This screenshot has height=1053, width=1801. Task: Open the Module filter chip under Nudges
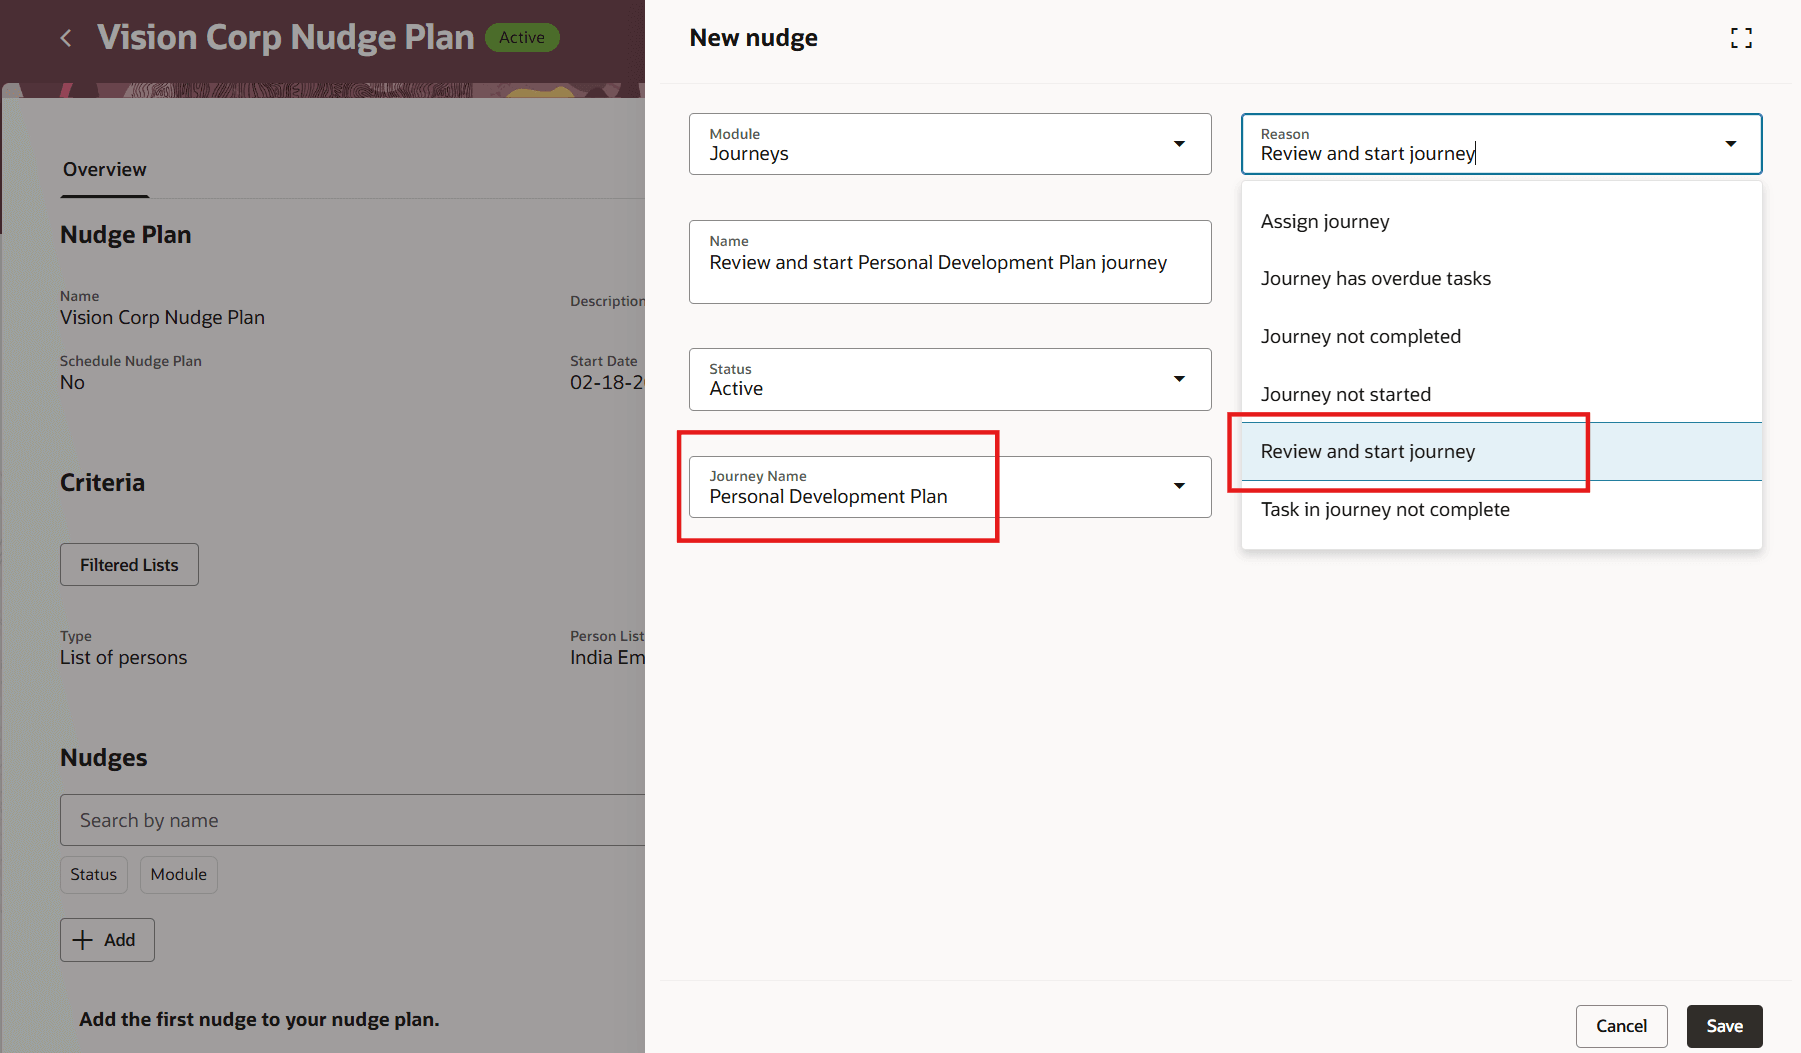click(x=178, y=874)
